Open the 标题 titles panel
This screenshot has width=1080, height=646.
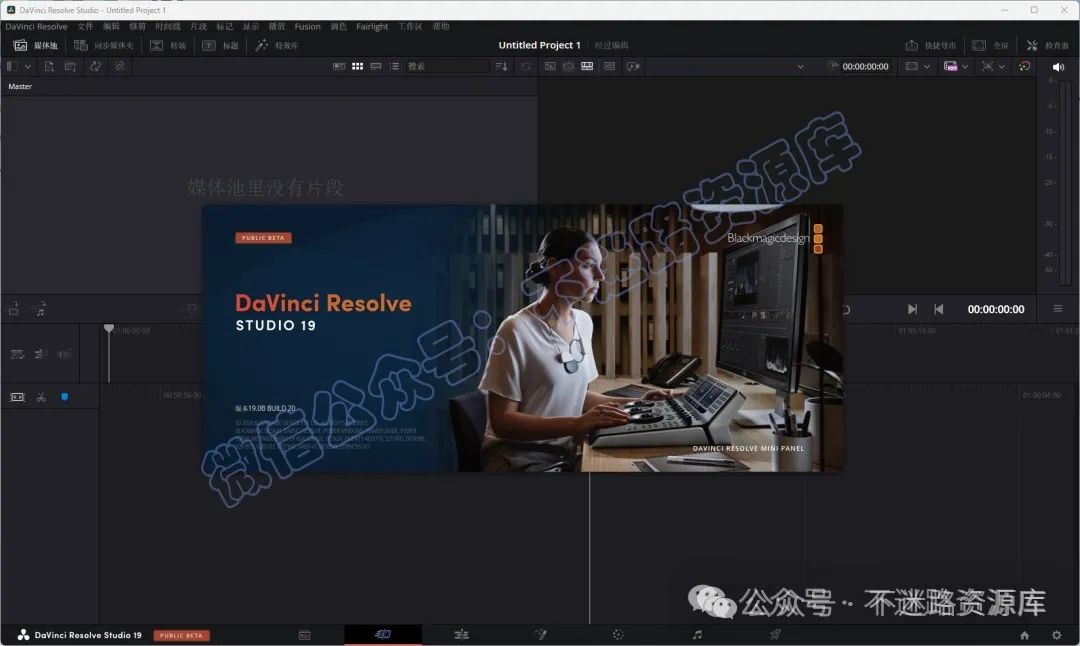coord(220,45)
